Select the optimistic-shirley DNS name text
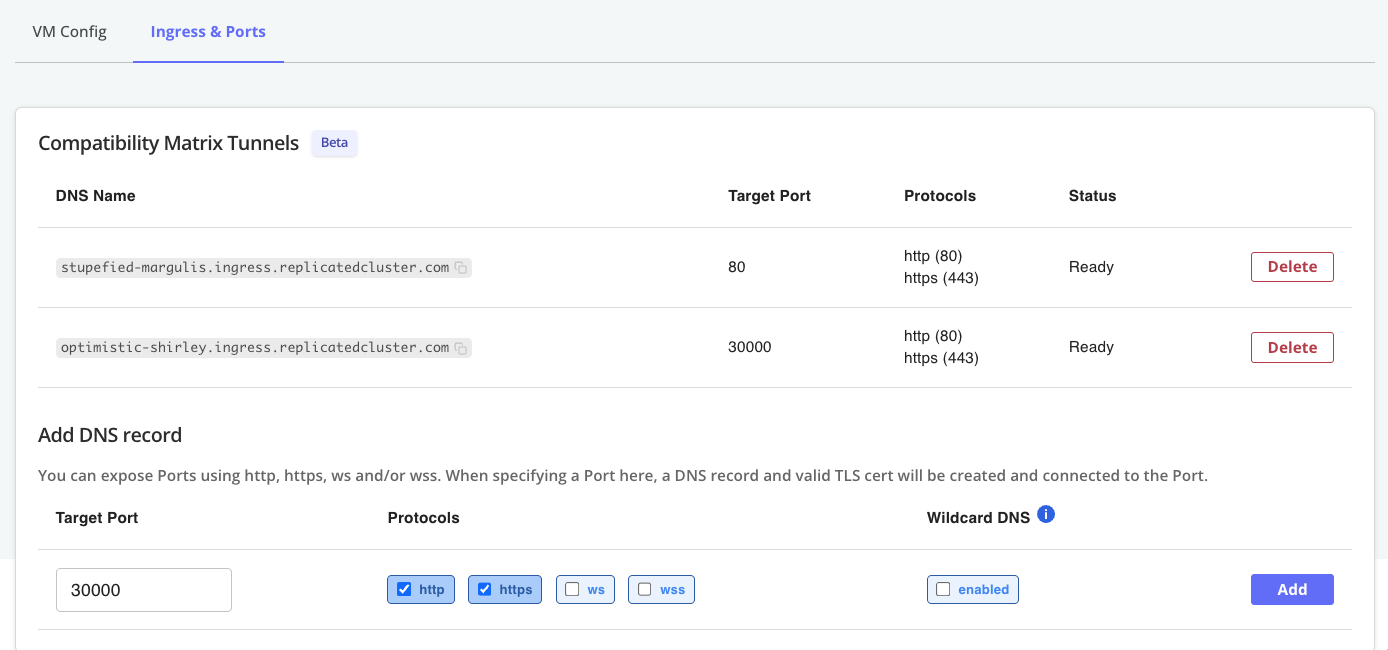 tap(250, 347)
